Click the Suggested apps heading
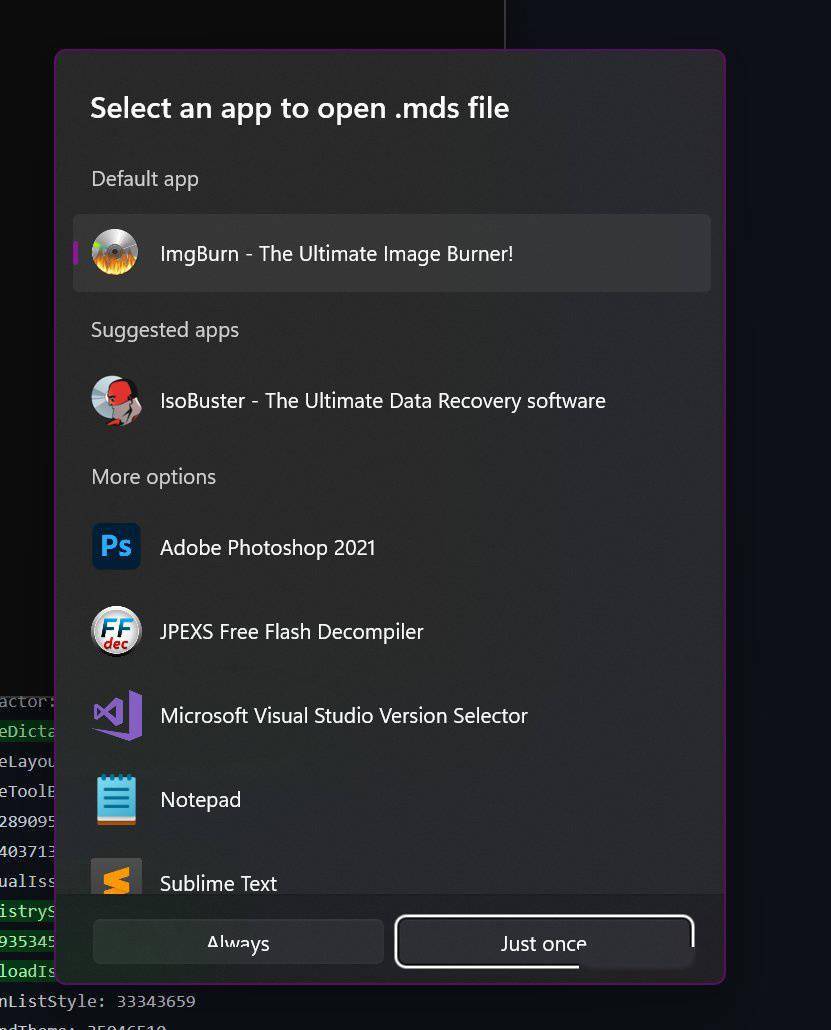 point(164,329)
